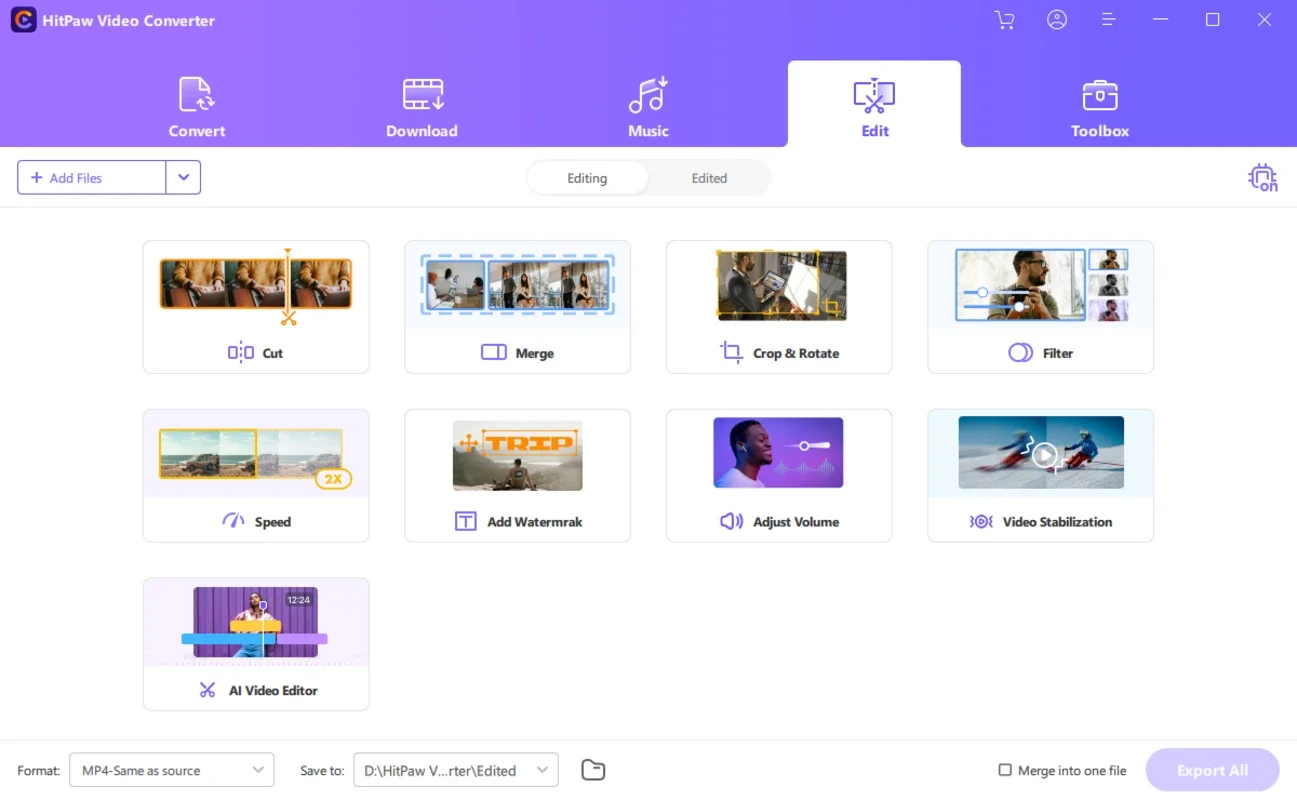Click the Video Stabilization icon
This screenshot has height=800, width=1297.
pyautogui.click(x=981, y=521)
